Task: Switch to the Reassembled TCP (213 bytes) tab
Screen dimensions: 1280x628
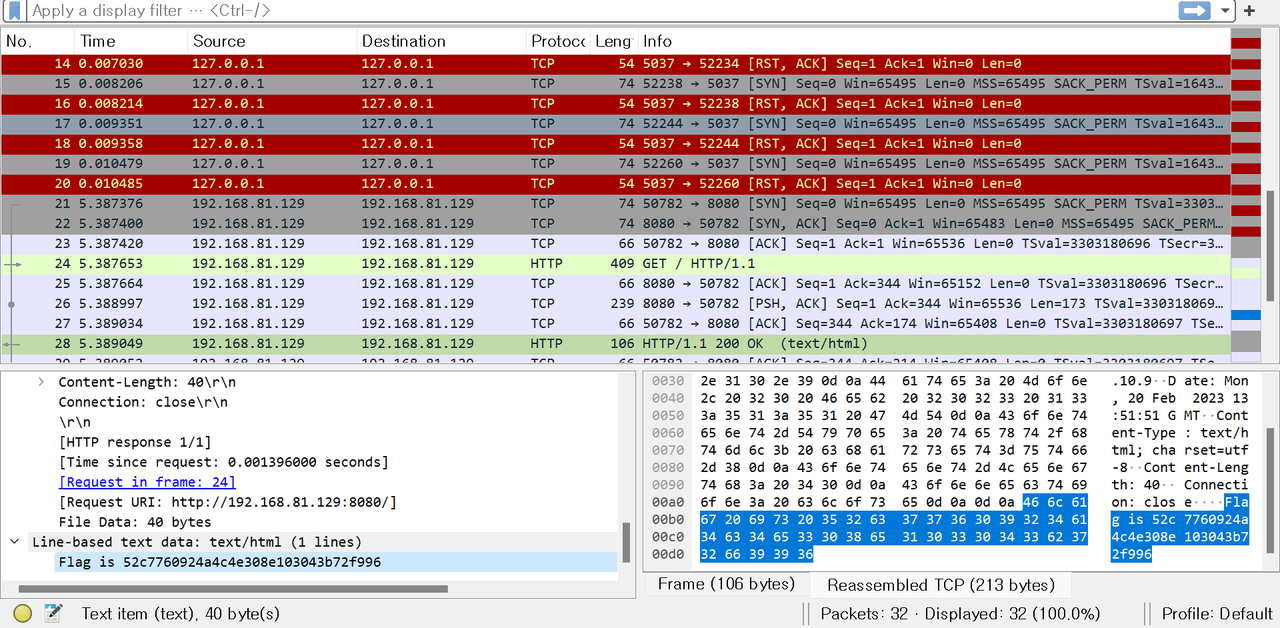Action: (939, 584)
